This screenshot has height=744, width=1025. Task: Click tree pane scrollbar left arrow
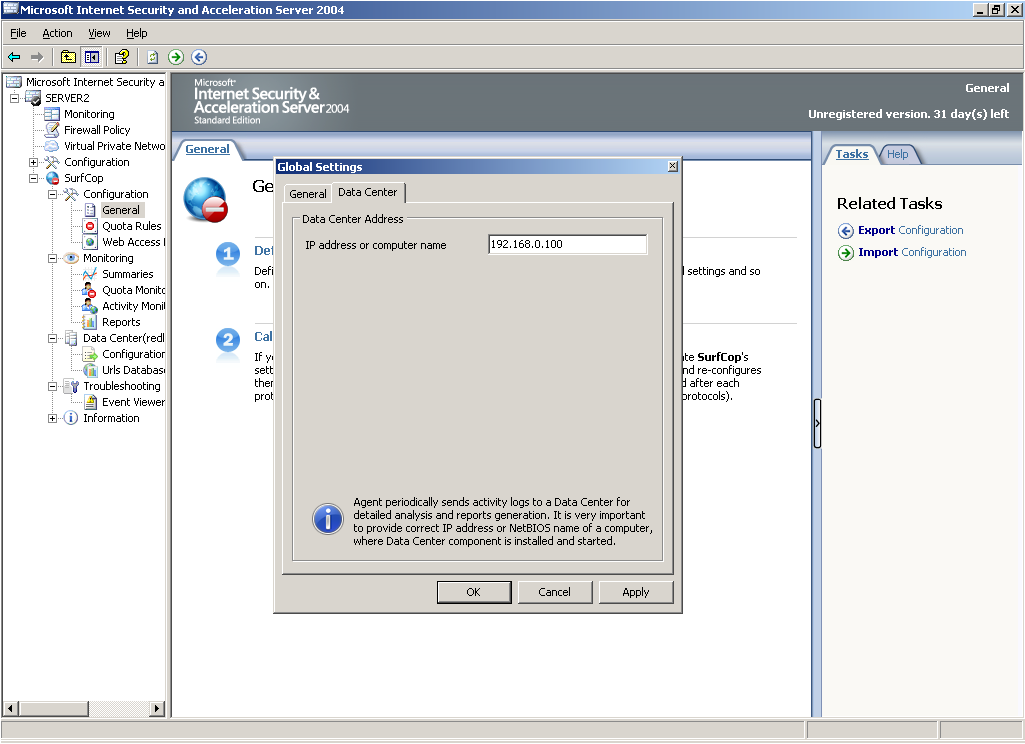tap(10, 709)
